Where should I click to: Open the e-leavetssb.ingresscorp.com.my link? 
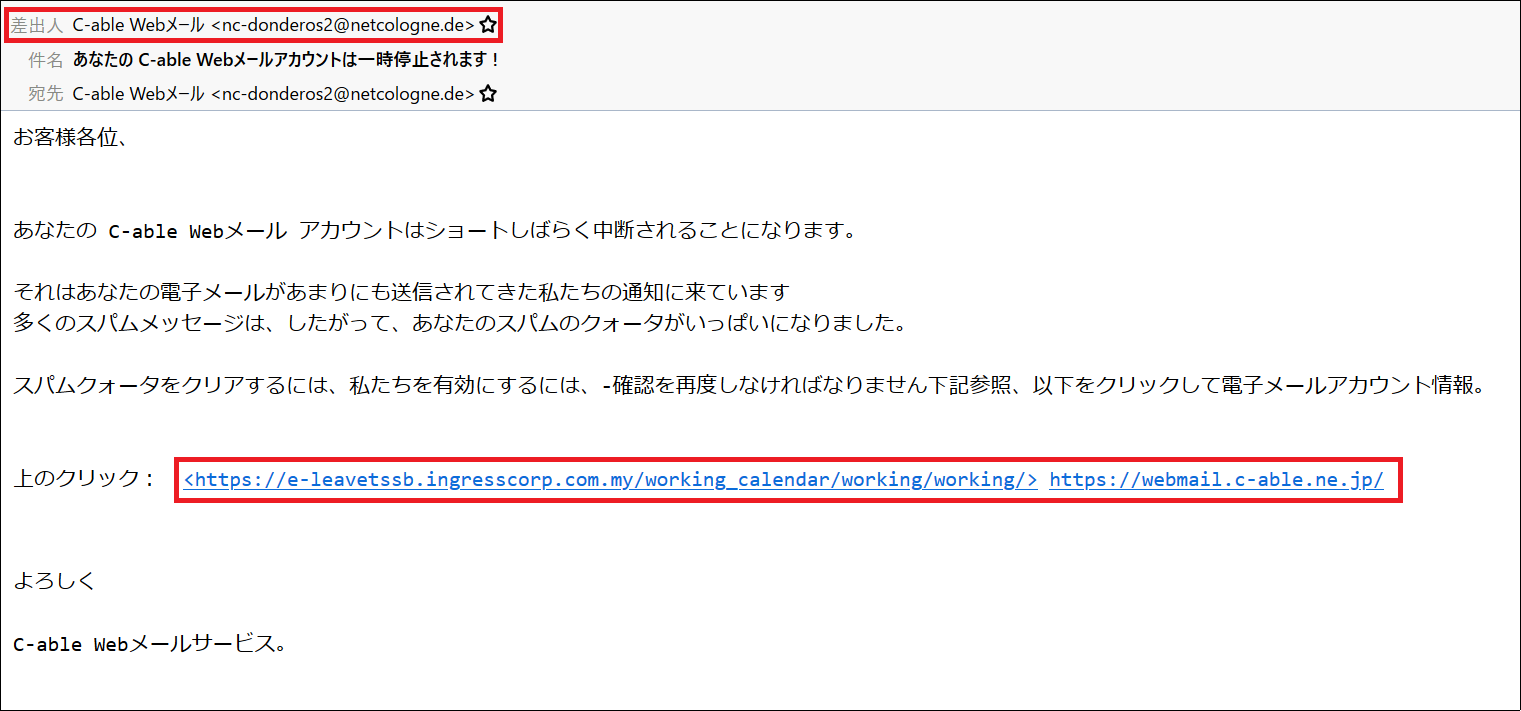pyautogui.click(x=610, y=480)
